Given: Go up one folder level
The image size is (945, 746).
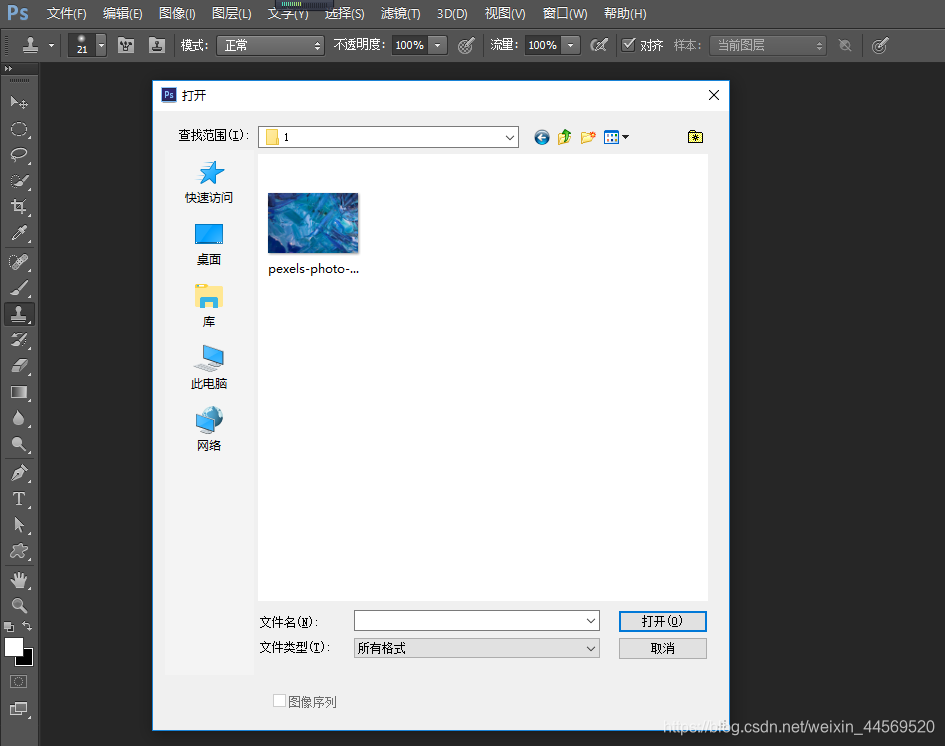Looking at the screenshot, I should [x=565, y=137].
